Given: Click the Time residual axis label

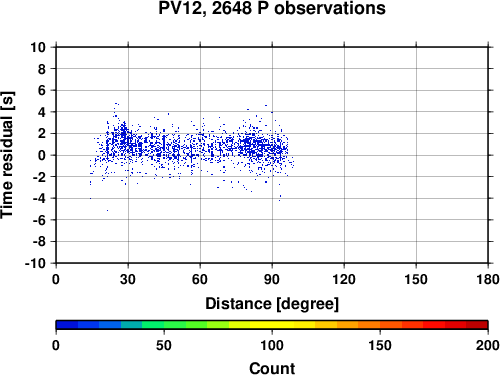Looking at the screenshot, I should pyautogui.click(x=7, y=155).
